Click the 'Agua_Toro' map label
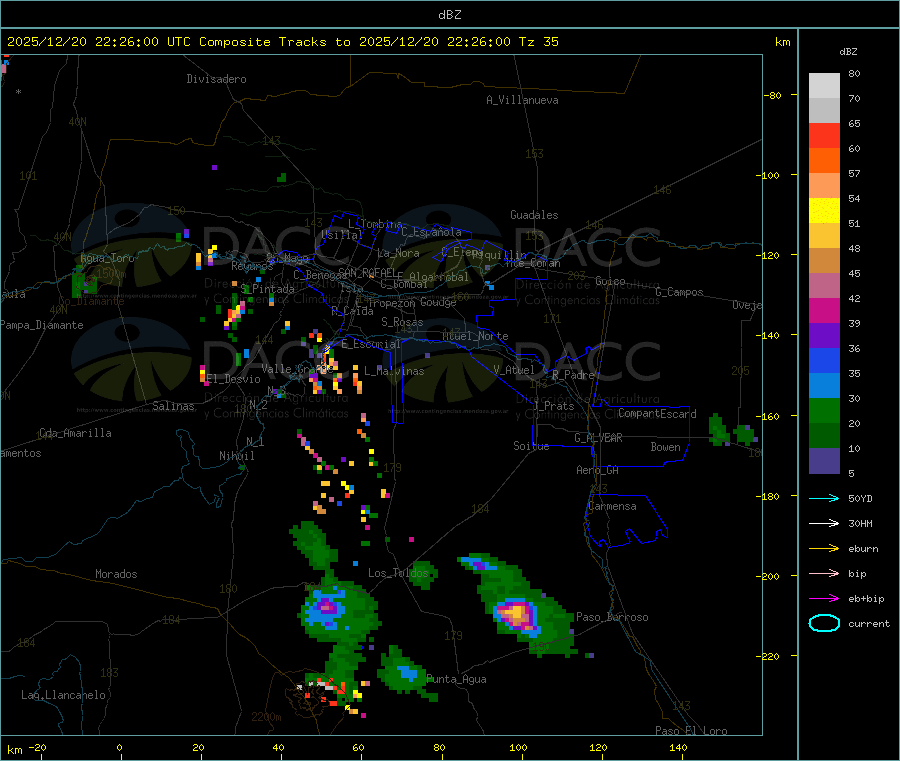900x761 pixels. click(x=107, y=258)
